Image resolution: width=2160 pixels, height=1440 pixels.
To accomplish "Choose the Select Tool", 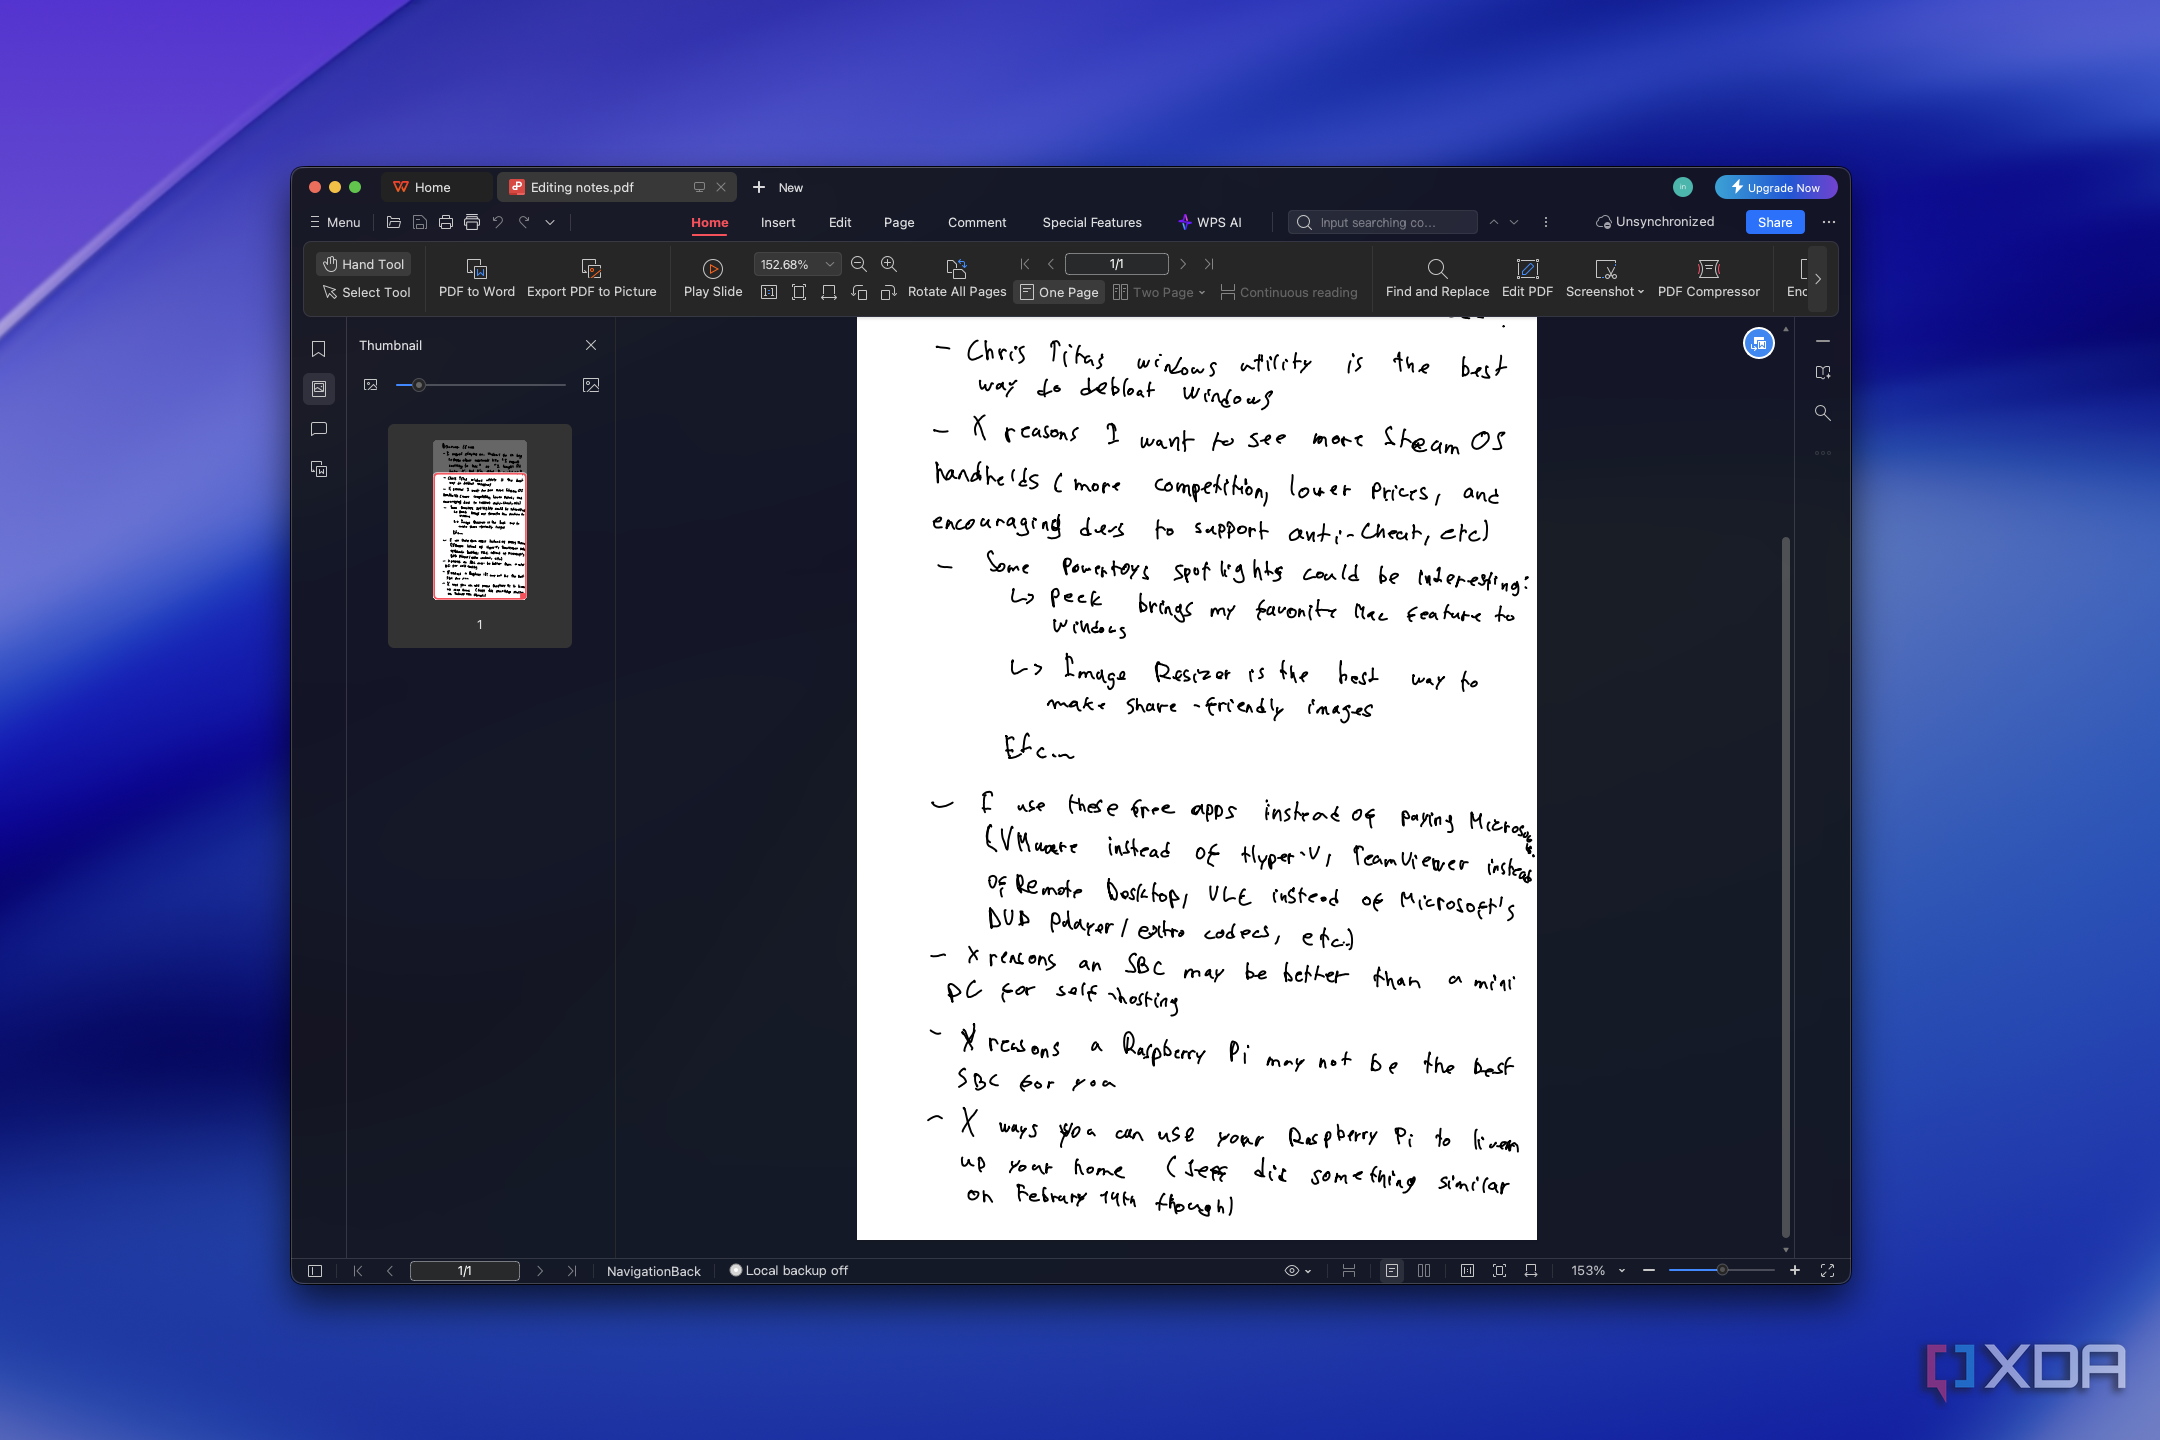I will tap(366, 292).
